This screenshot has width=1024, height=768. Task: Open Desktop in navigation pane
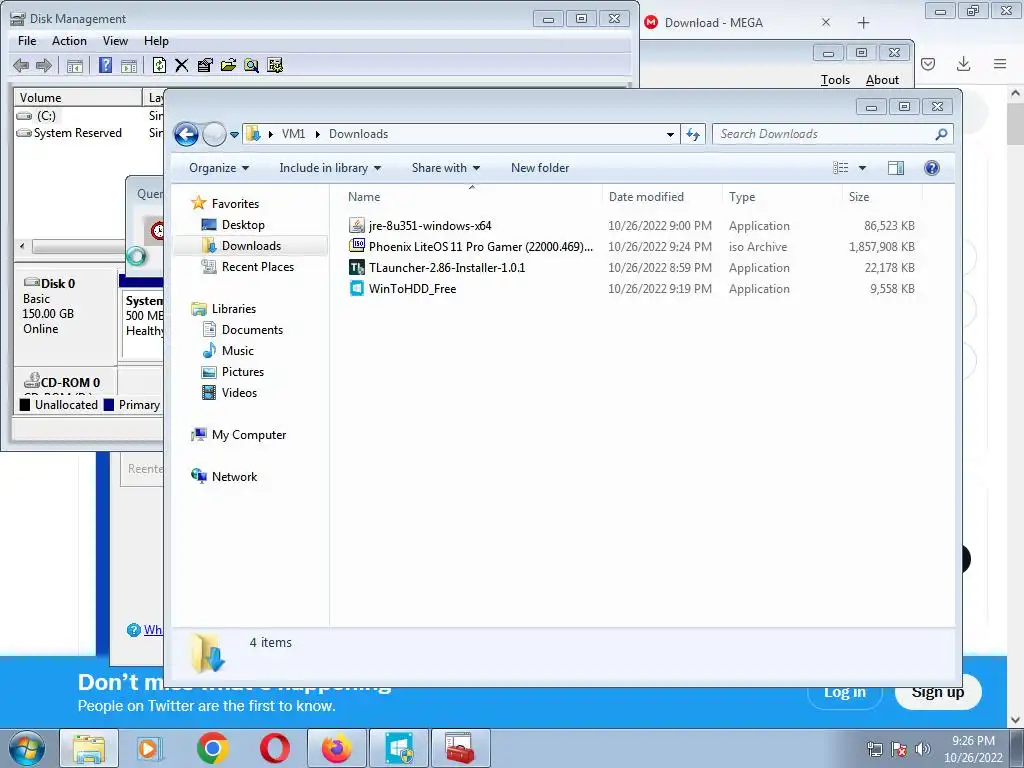point(243,225)
